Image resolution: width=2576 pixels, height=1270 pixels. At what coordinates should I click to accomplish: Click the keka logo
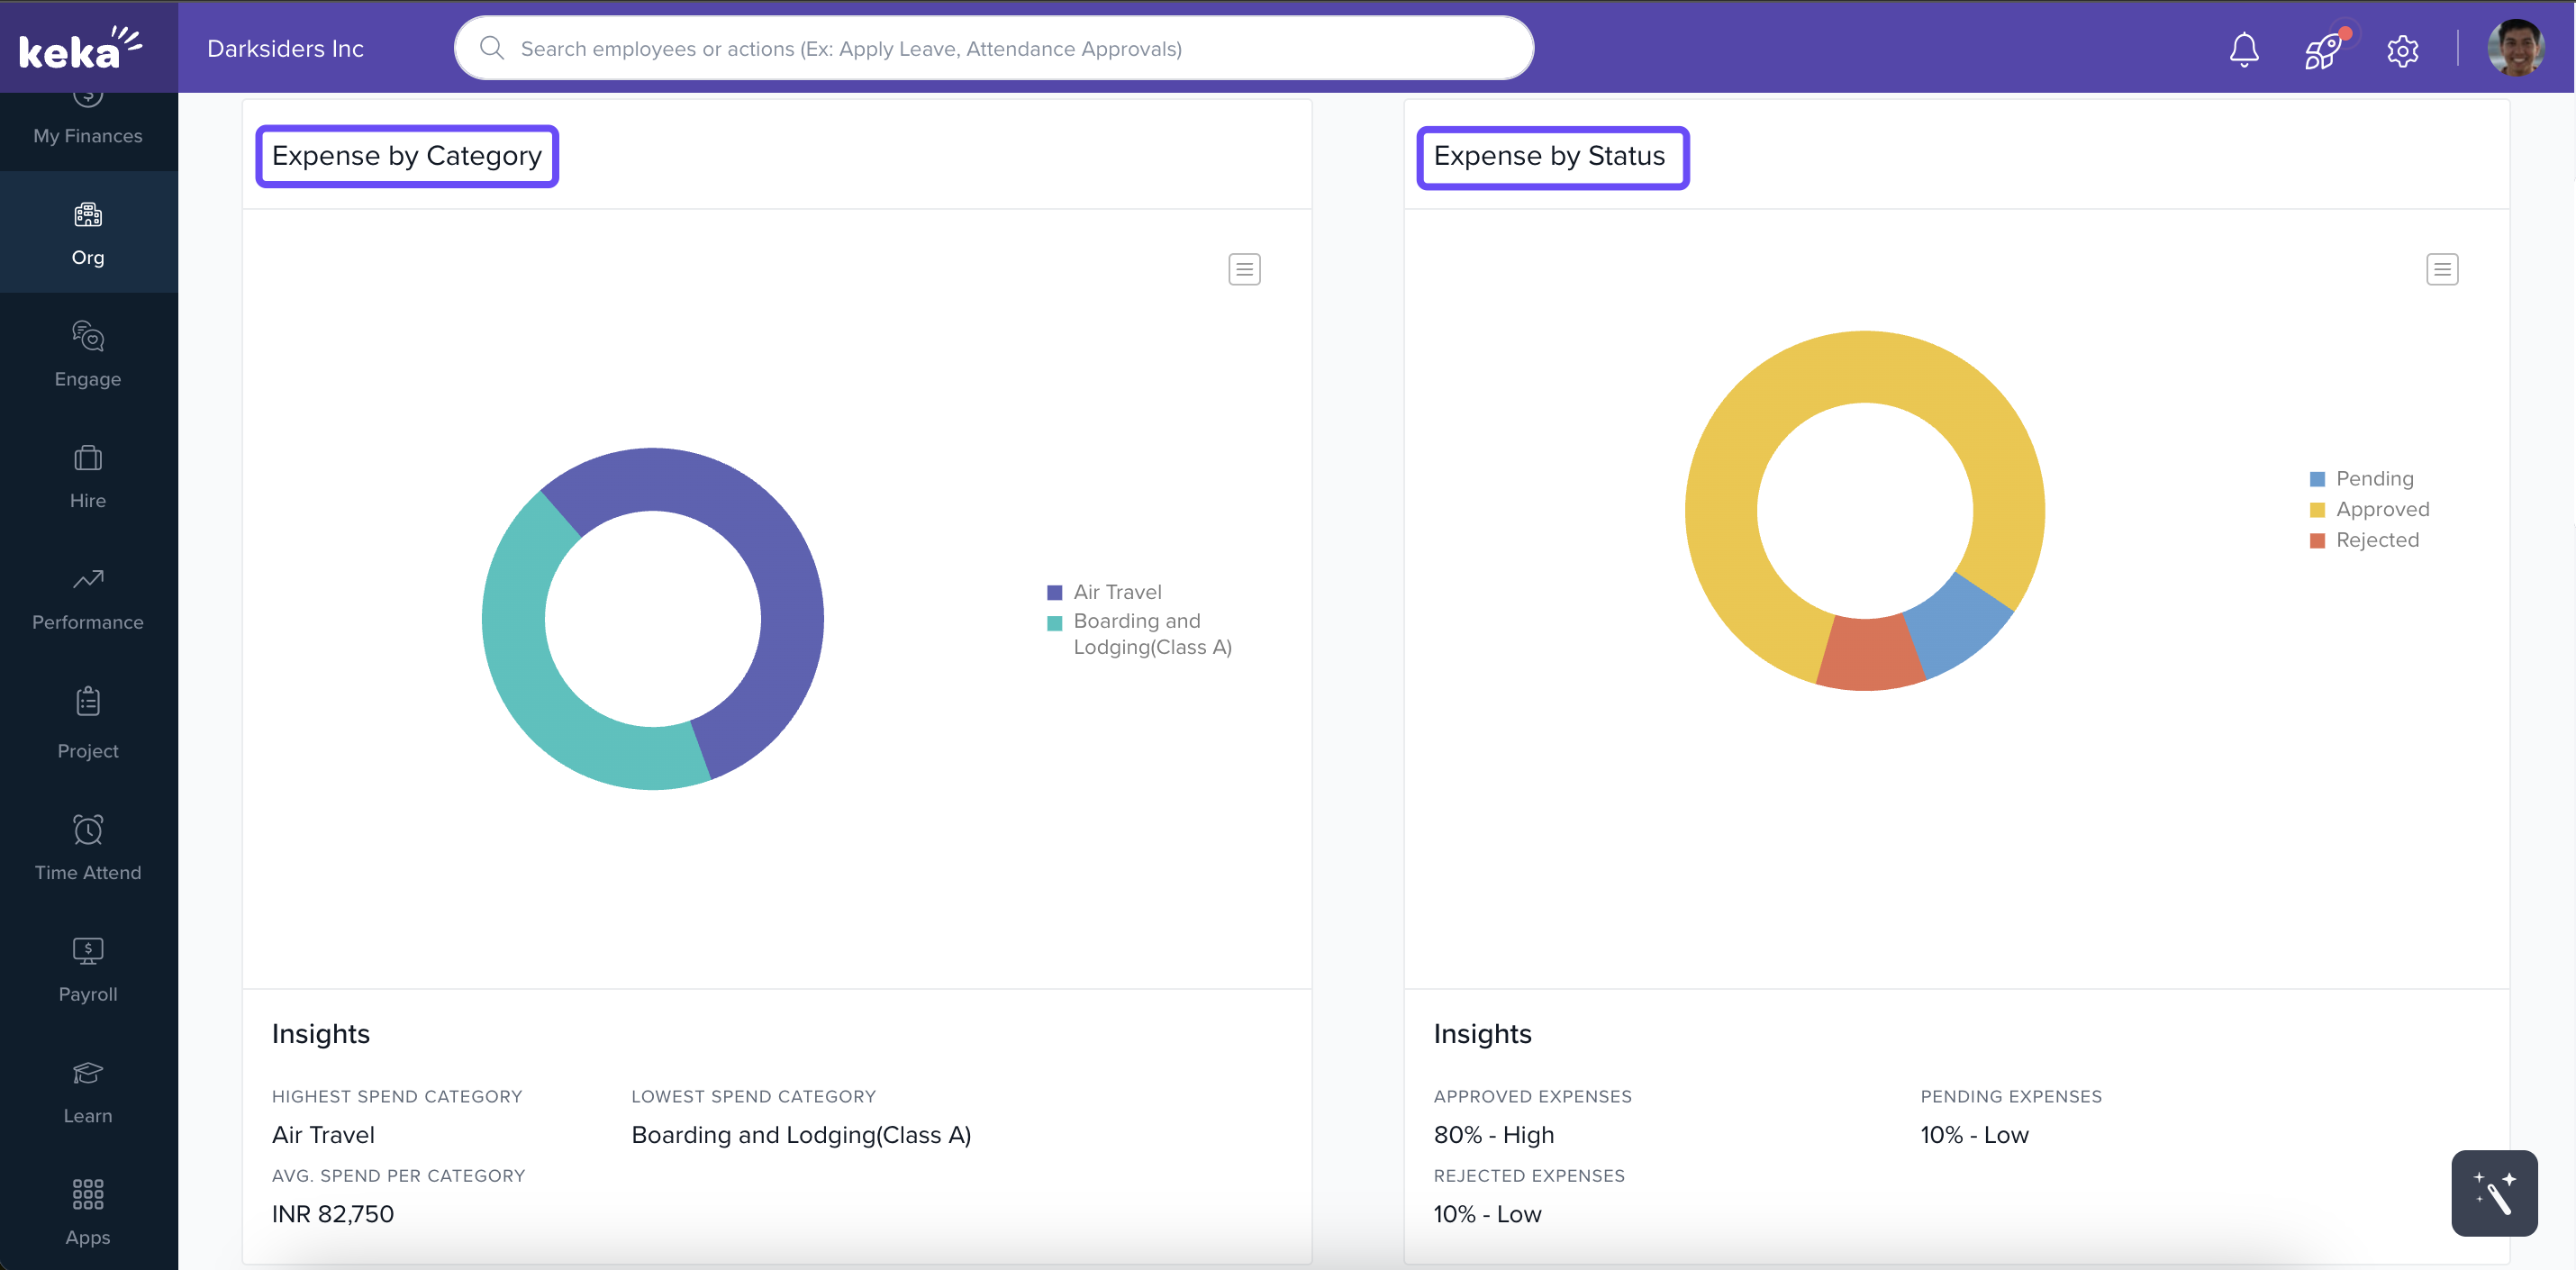(80, 48)
